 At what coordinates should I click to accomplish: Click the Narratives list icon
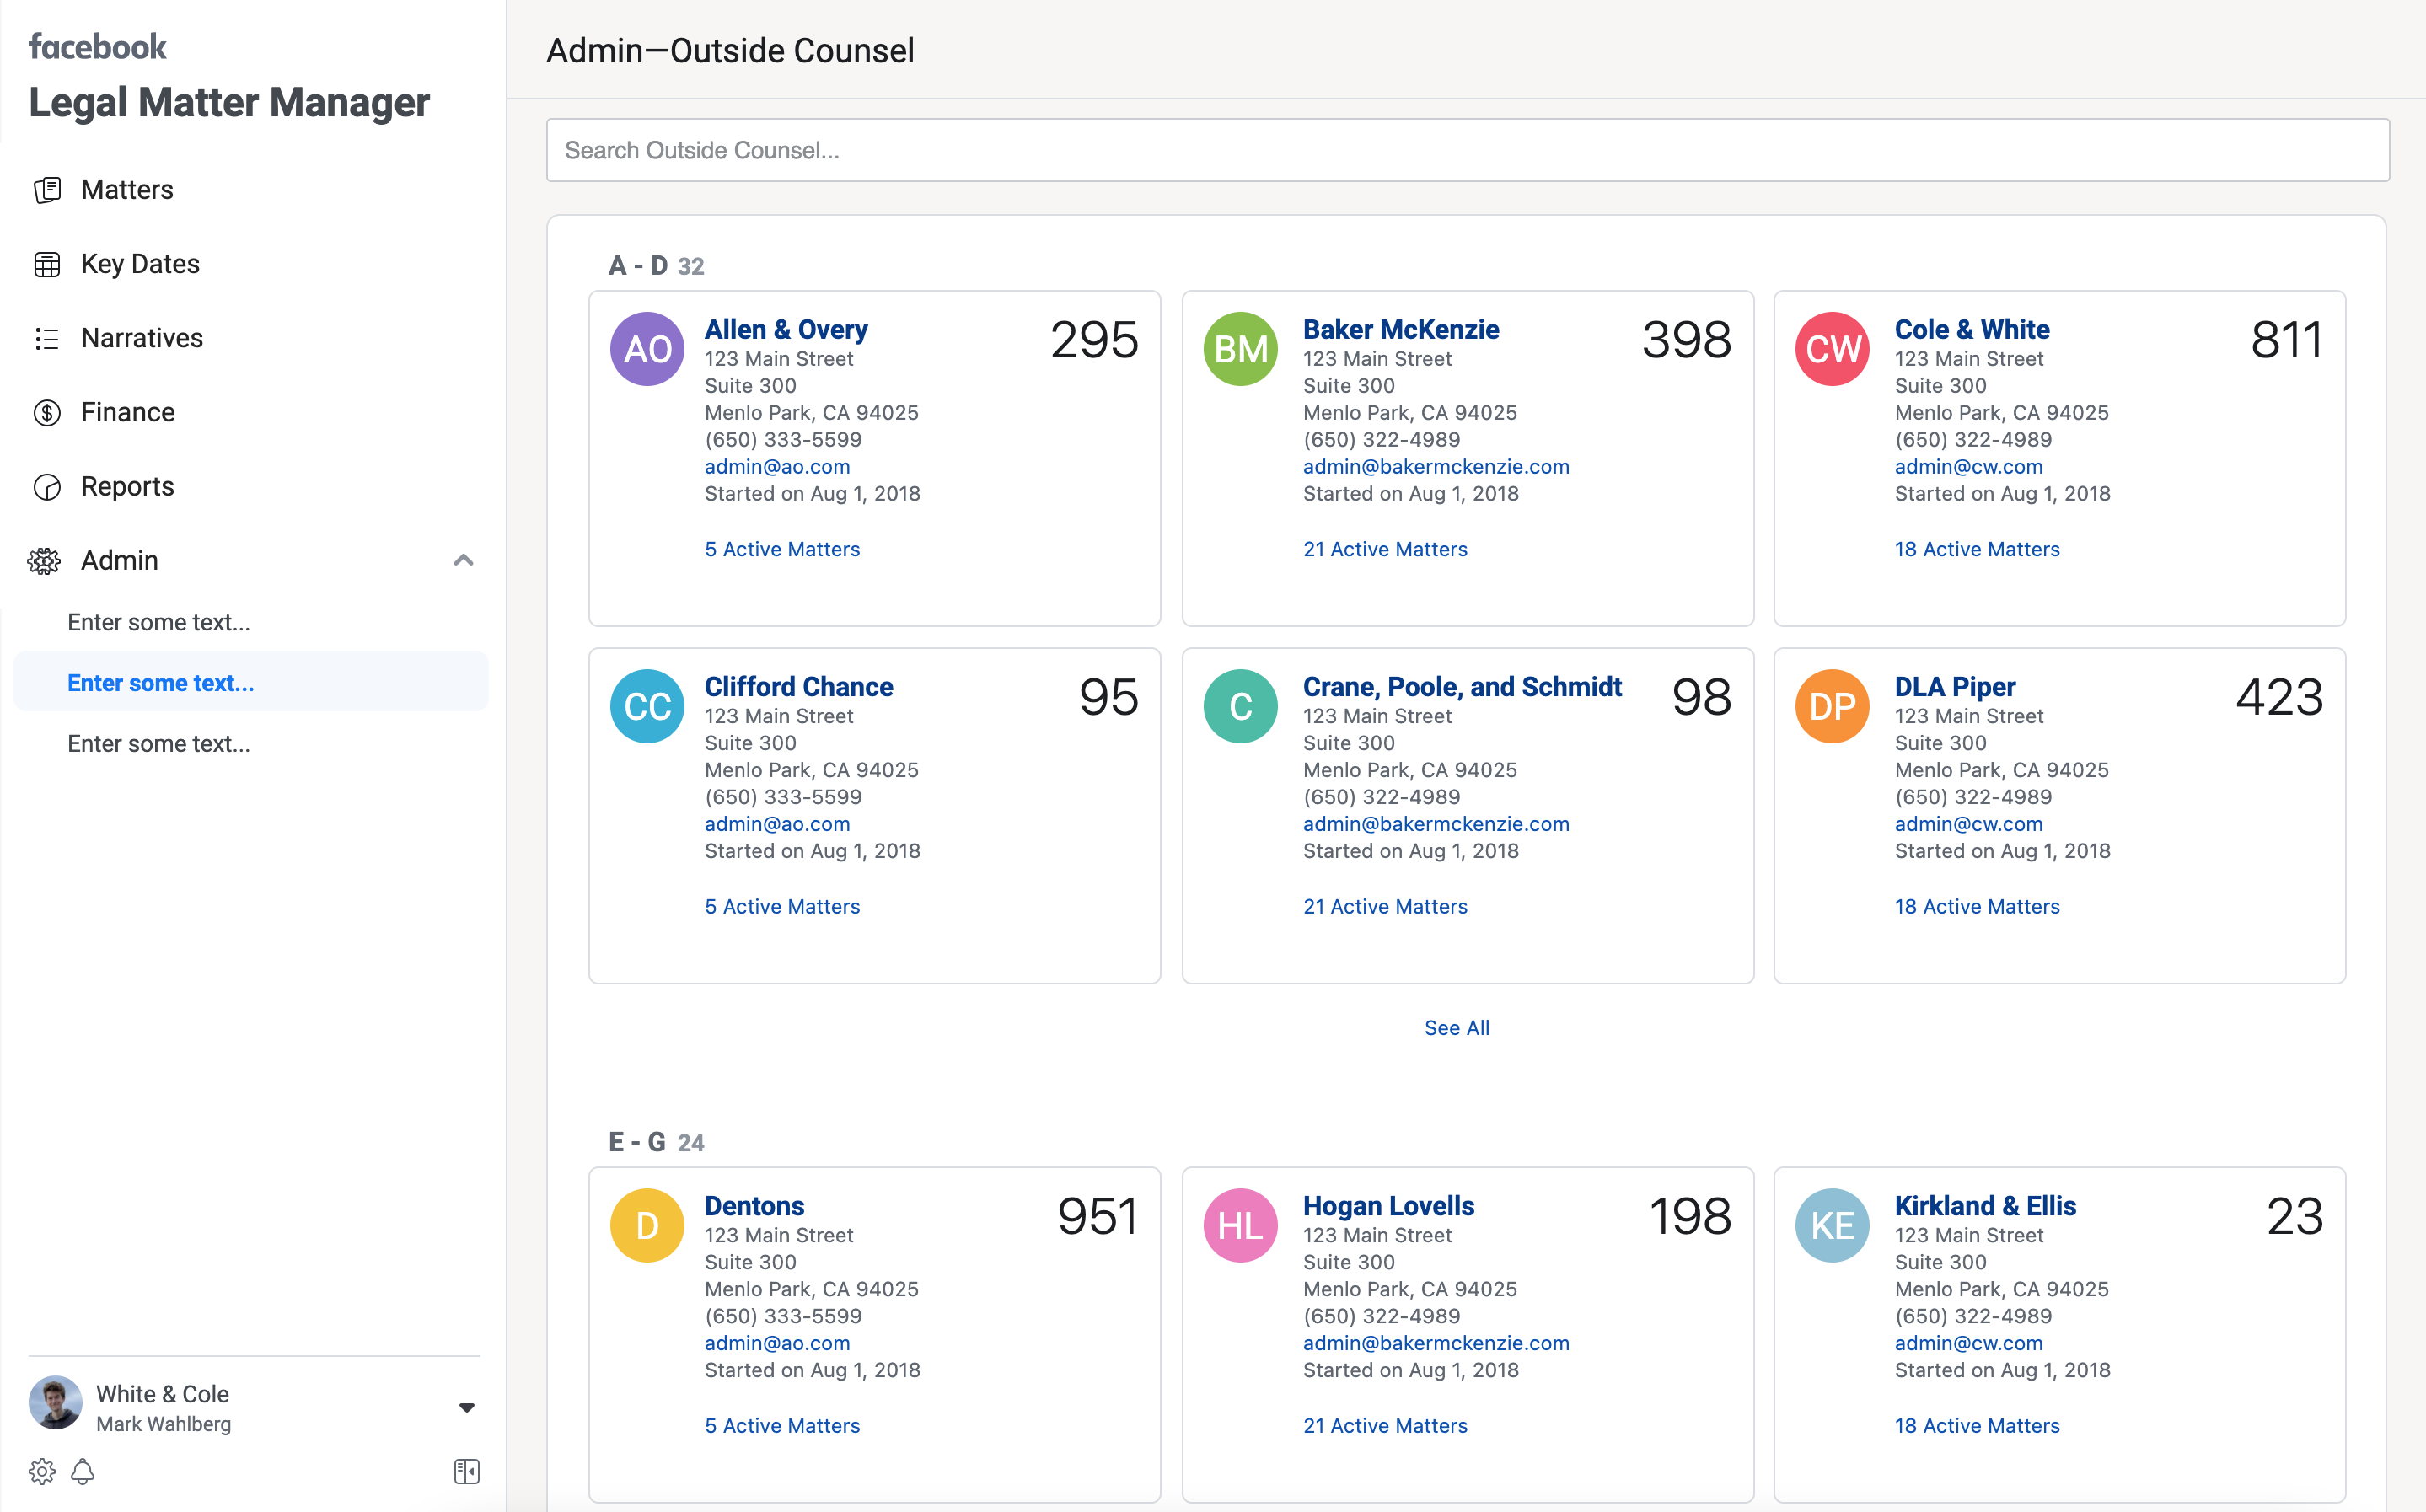click(x=47, y=338)
